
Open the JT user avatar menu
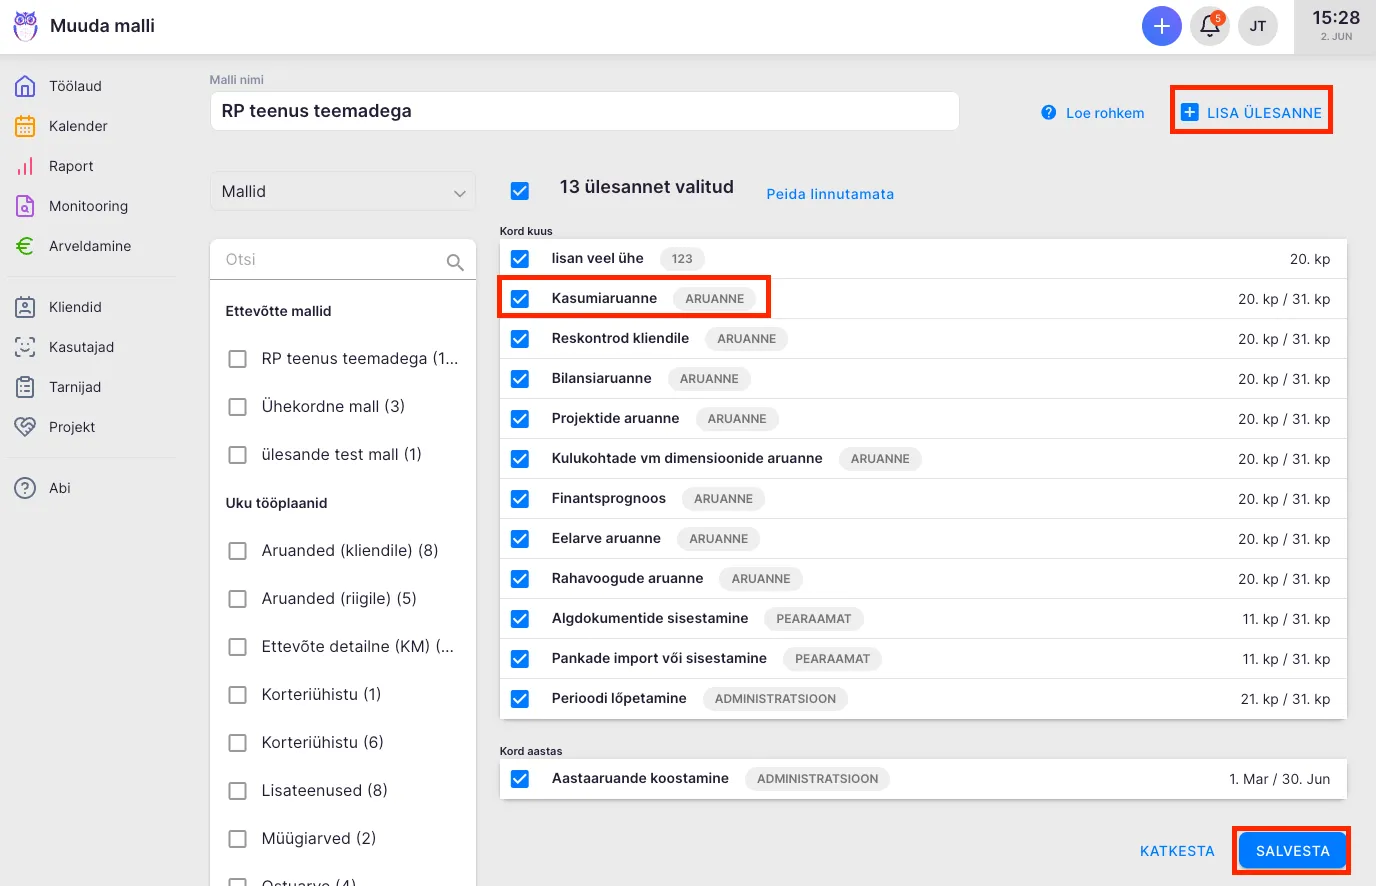tap(1258, 26)
